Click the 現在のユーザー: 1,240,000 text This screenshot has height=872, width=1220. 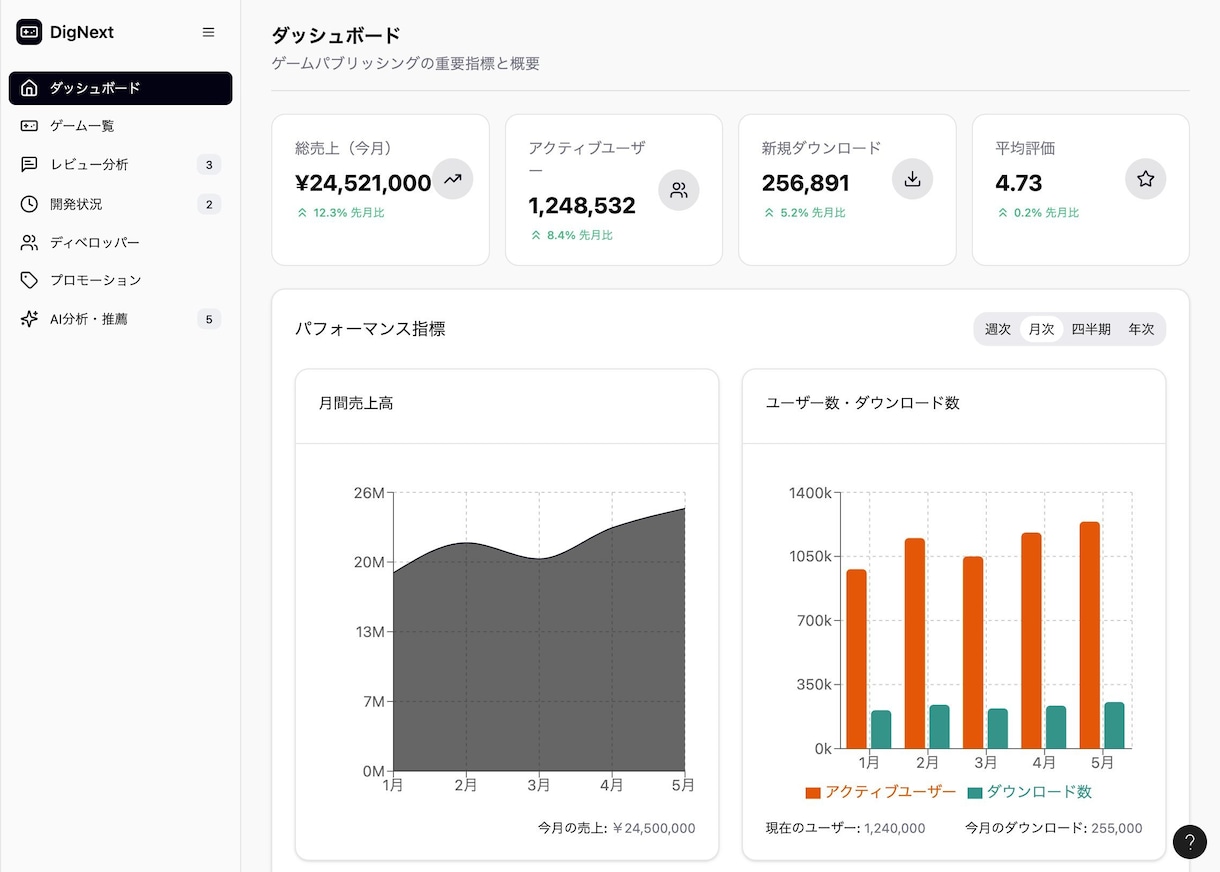click(845, 828)
